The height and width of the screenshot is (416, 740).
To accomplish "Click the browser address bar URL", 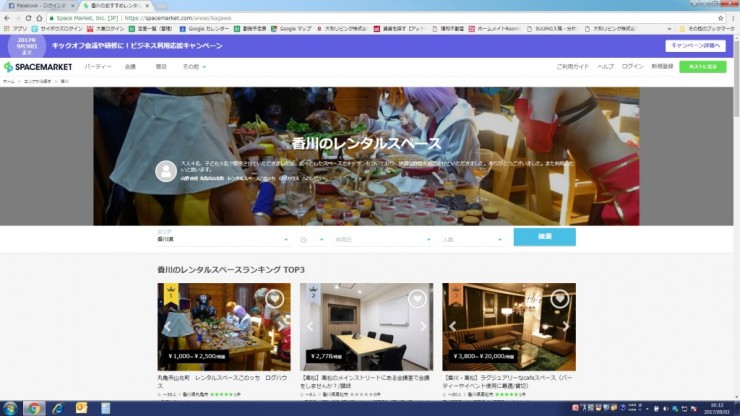I will click(178, 18).
